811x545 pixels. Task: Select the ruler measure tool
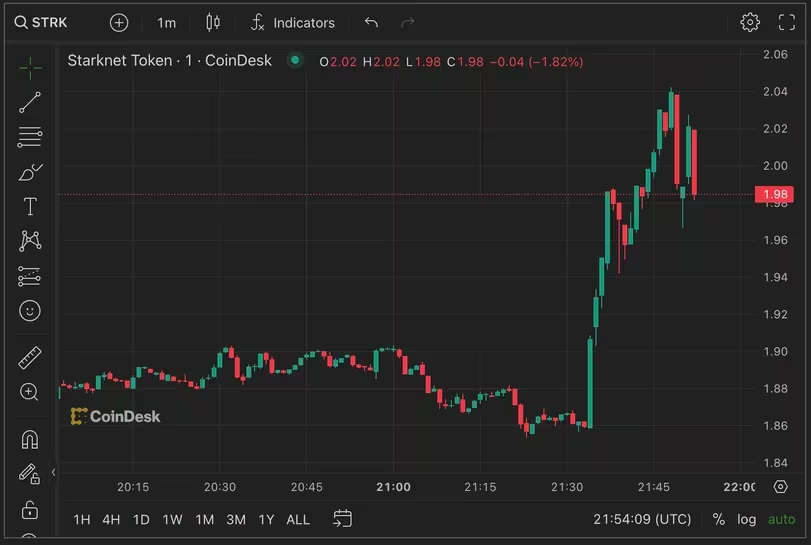[x=30, y=357]
